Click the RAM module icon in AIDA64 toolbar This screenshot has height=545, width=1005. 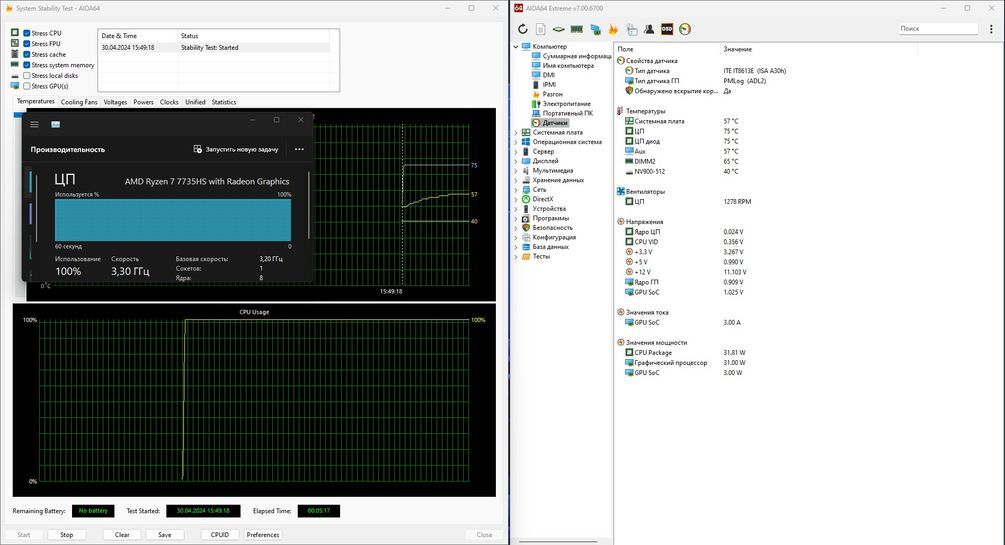pyautogui.click(x=577, y=29)
